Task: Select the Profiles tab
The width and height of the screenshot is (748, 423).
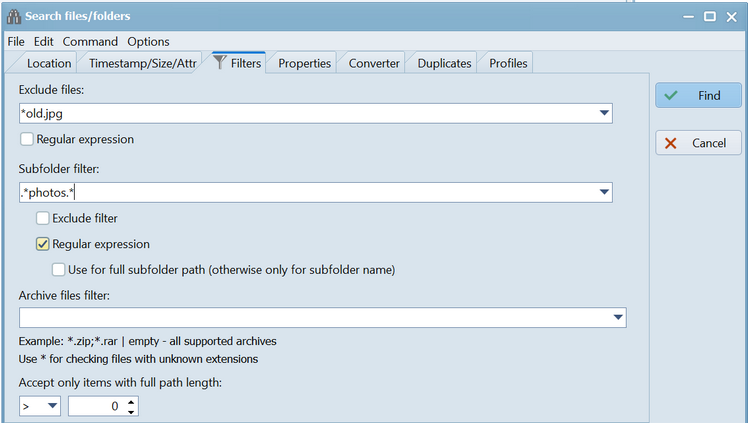Action: (x=509, y=63)
